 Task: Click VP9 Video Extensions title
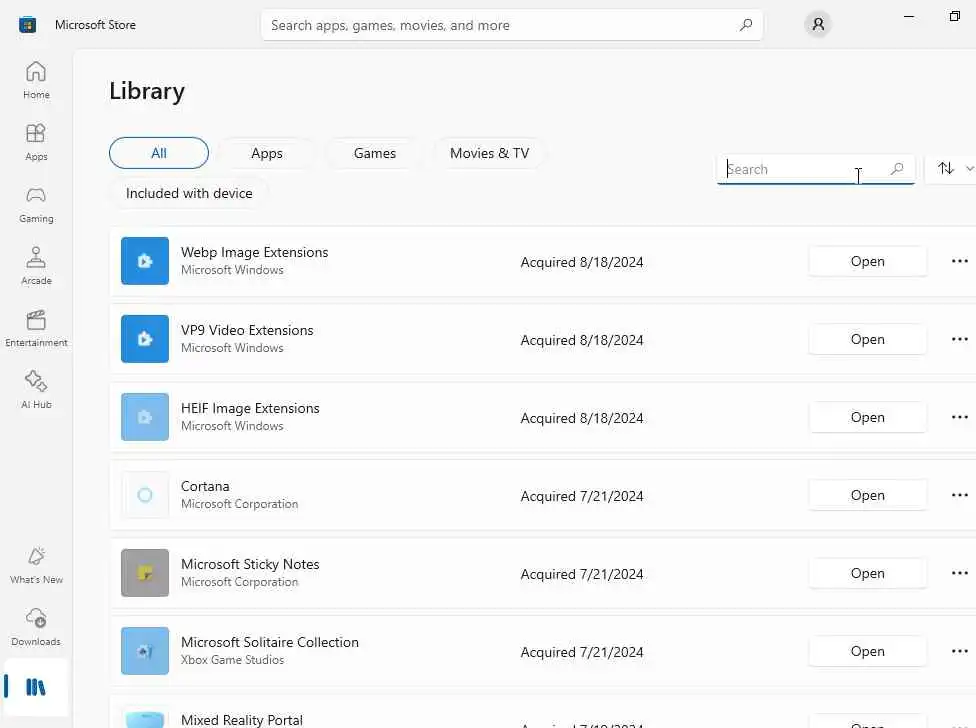coord(247,330)
